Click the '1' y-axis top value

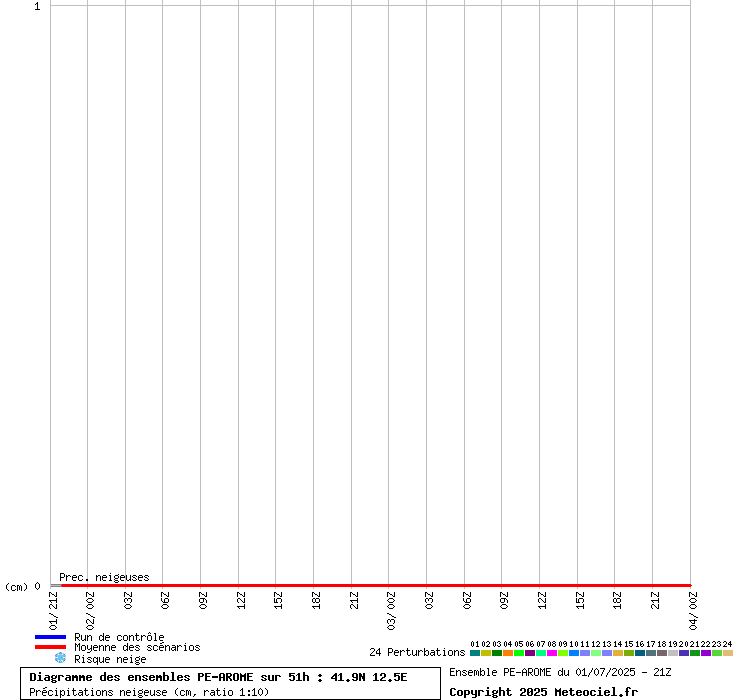point(37,7)
